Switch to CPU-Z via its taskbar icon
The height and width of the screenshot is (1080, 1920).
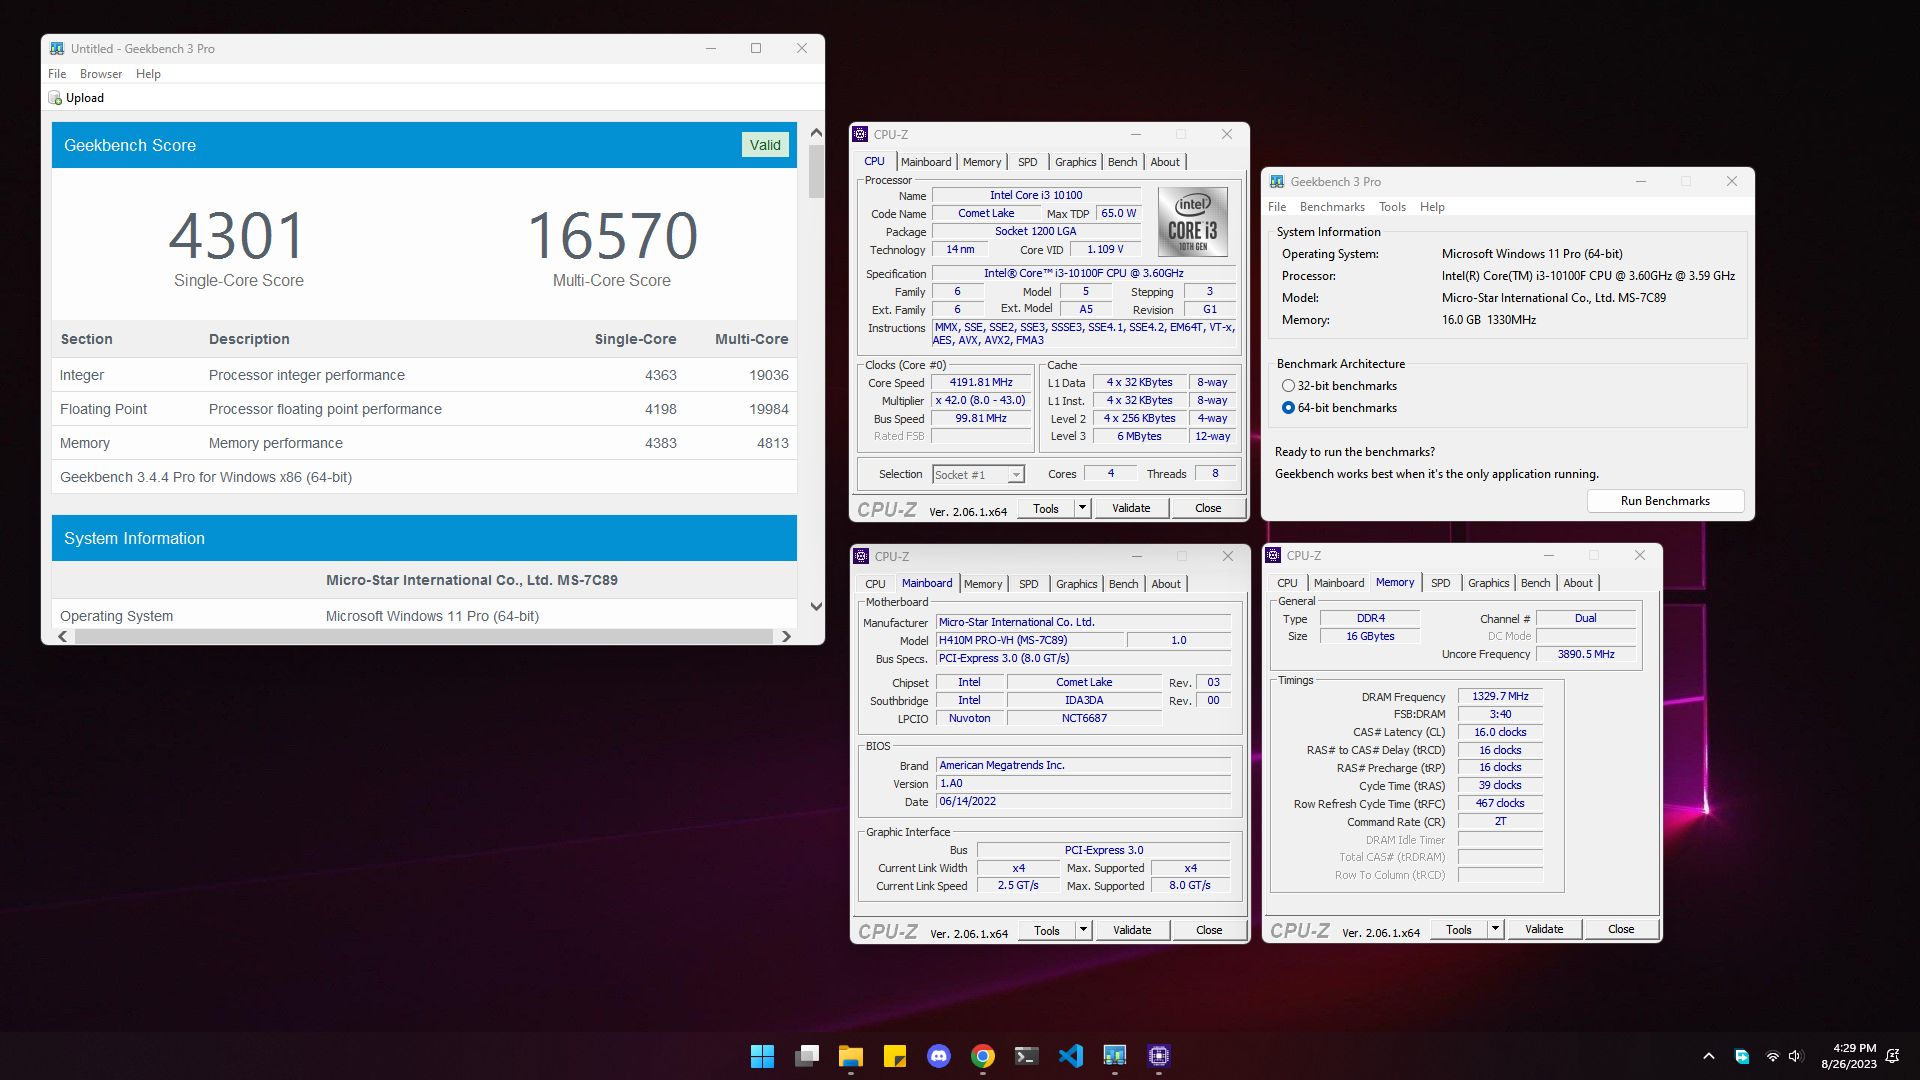pyautogui.click(x=1159, y=1056)
